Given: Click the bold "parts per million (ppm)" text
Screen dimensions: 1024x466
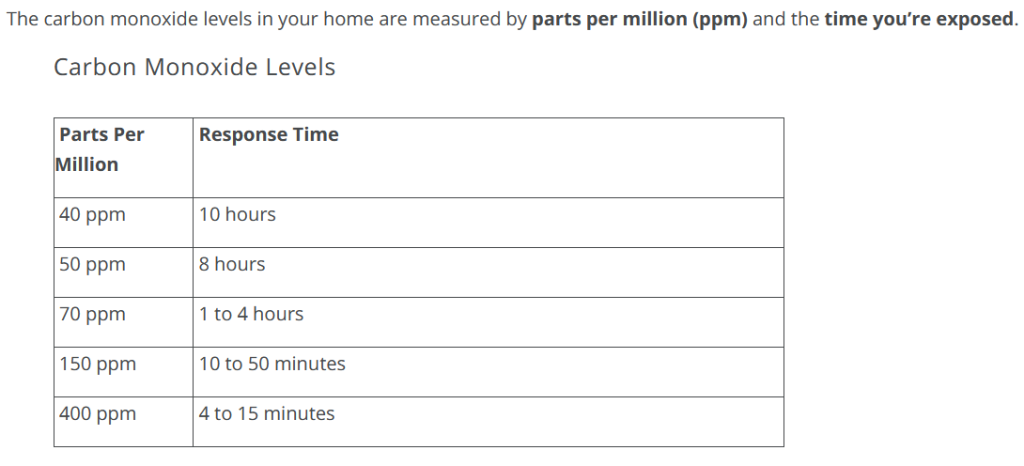Looking at the screenshot, I should (639, 21).
